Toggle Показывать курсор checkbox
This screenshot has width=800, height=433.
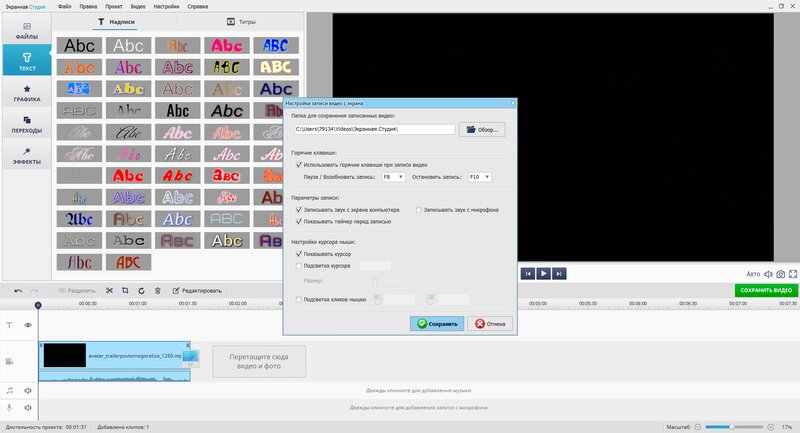(299, 253)
